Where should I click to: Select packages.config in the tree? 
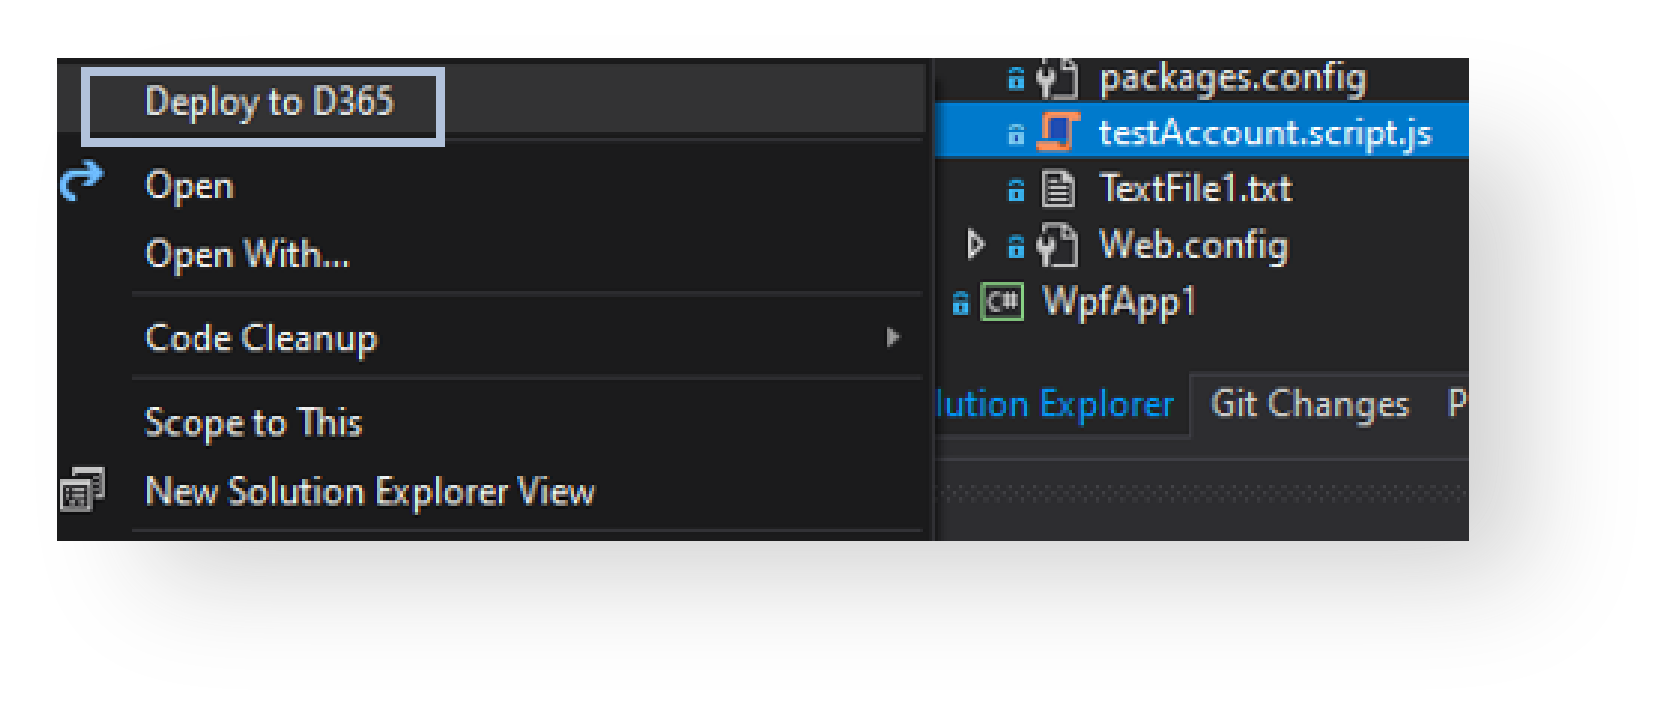tap(1232, 78)
